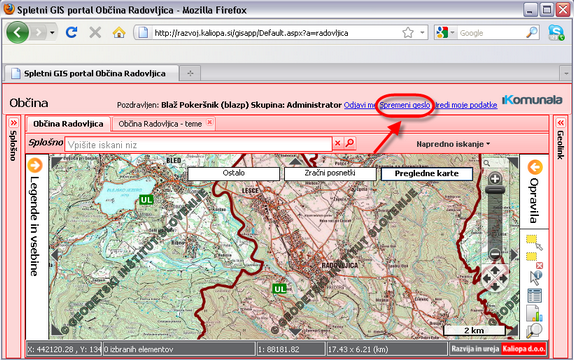
Task: Click the magnifier search documents icon
Action: (x=534, y=330)
